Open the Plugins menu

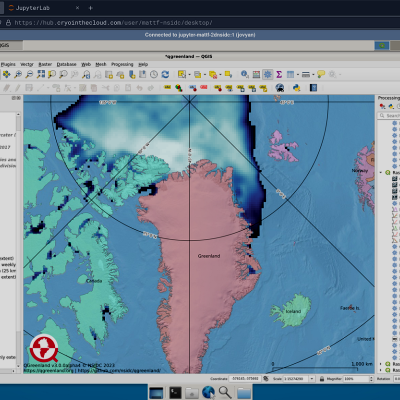(8, 64)
